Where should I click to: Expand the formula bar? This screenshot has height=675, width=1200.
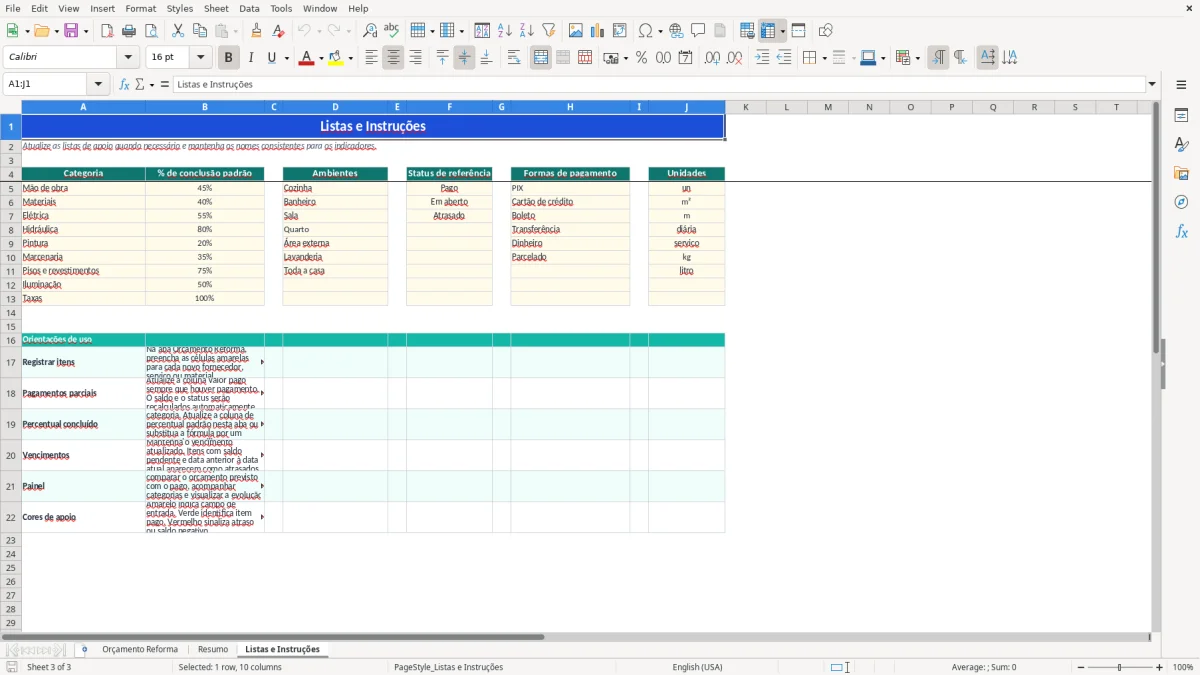tap(1152, 84)
